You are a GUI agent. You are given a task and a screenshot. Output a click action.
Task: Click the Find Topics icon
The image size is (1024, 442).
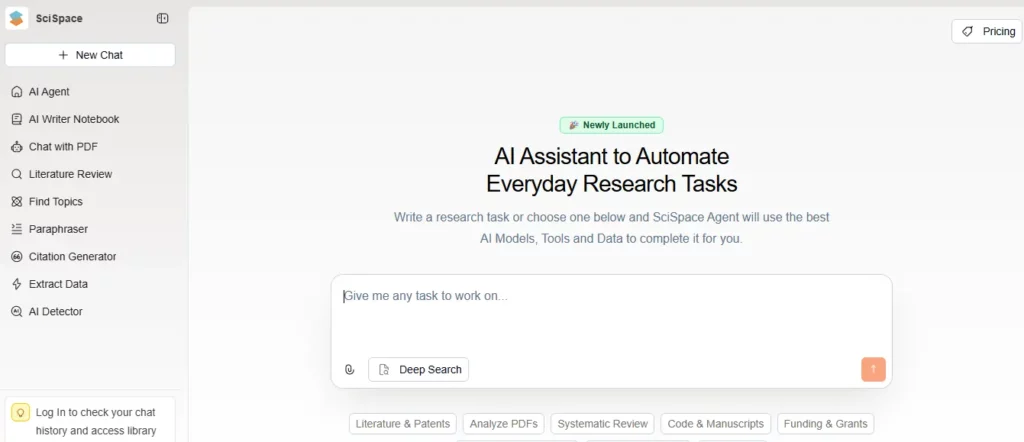pos(17,202)
